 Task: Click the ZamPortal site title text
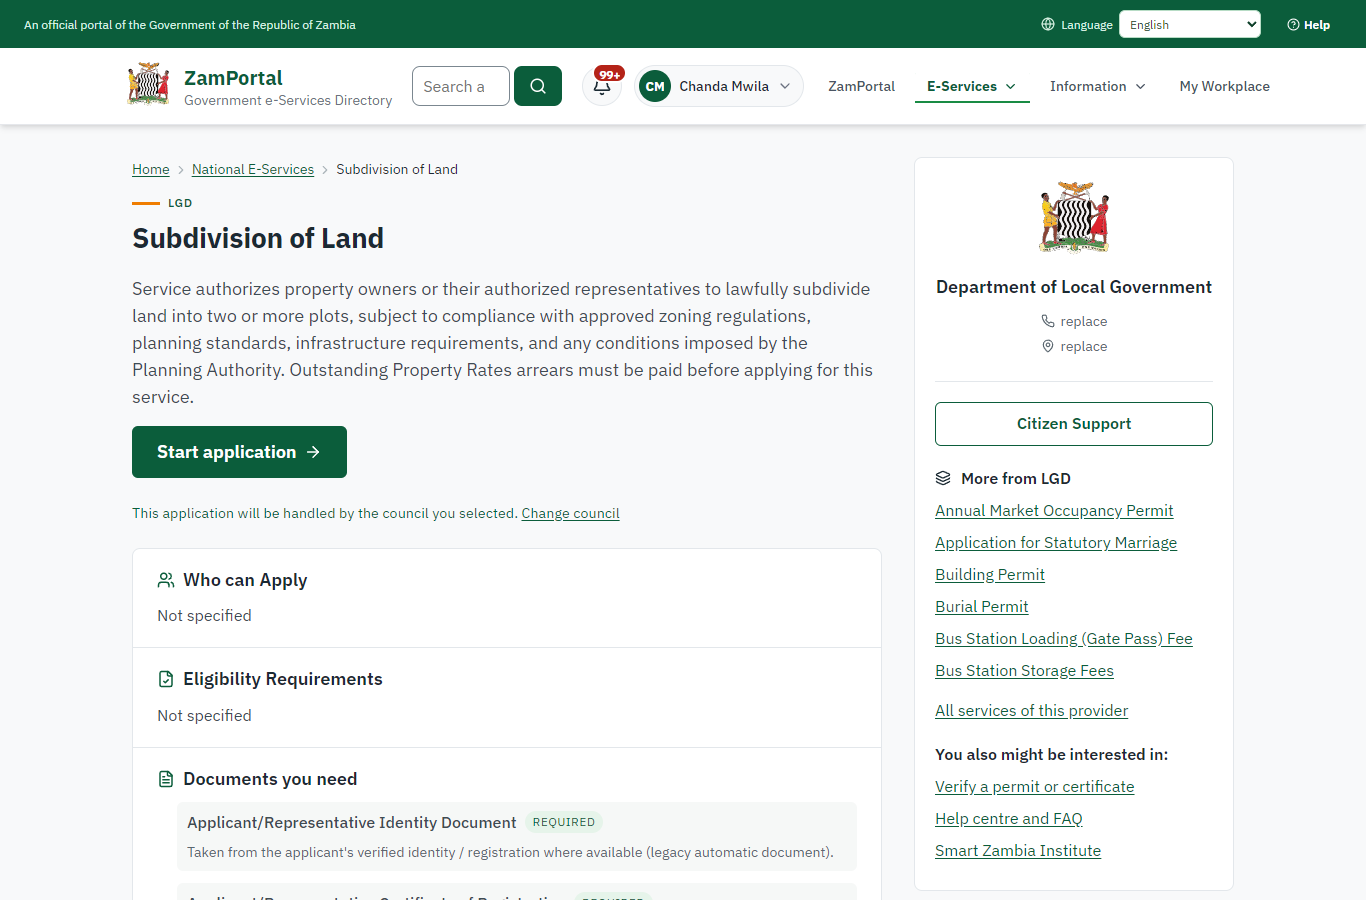pos(233,78)
